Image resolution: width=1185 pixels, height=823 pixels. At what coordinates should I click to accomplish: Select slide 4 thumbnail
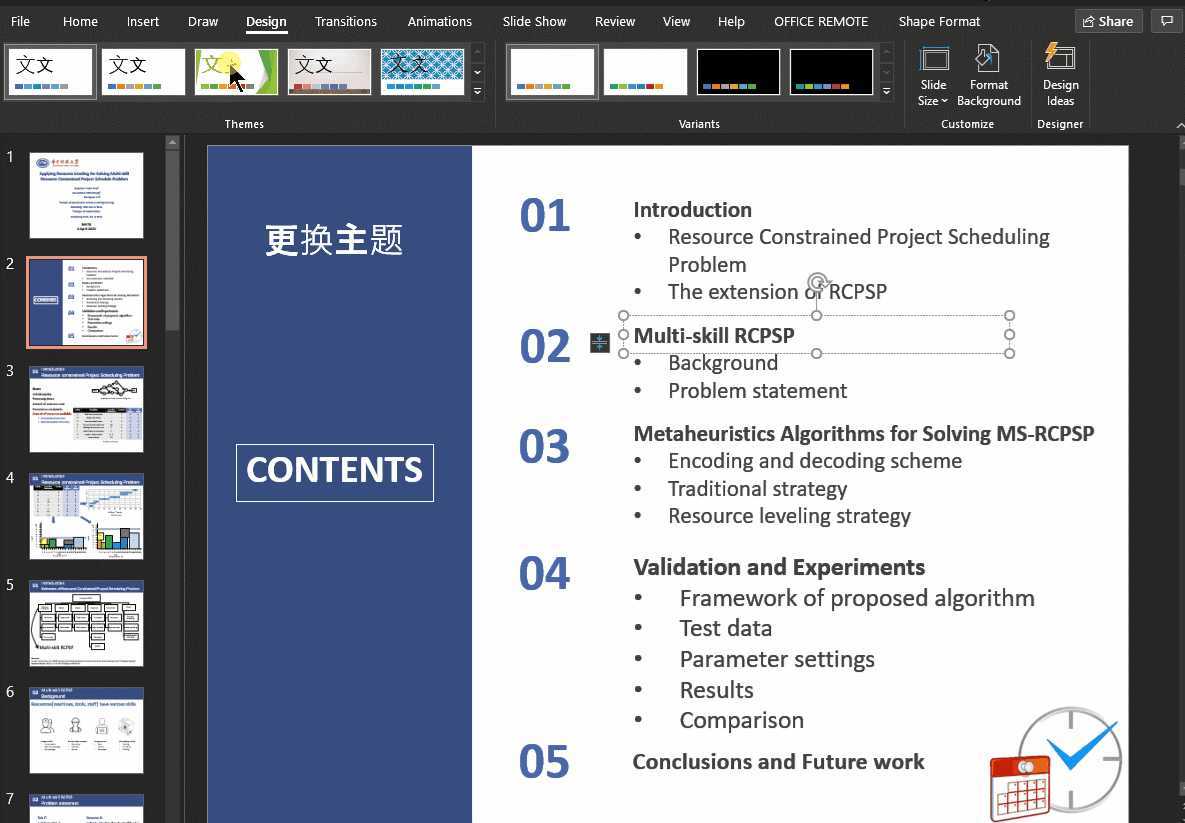tap(86, 516)
